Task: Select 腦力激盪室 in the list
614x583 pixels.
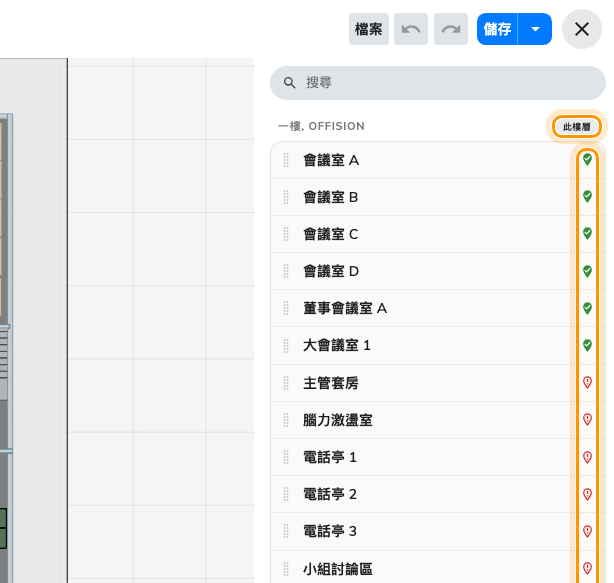Action: coord(438,420)
